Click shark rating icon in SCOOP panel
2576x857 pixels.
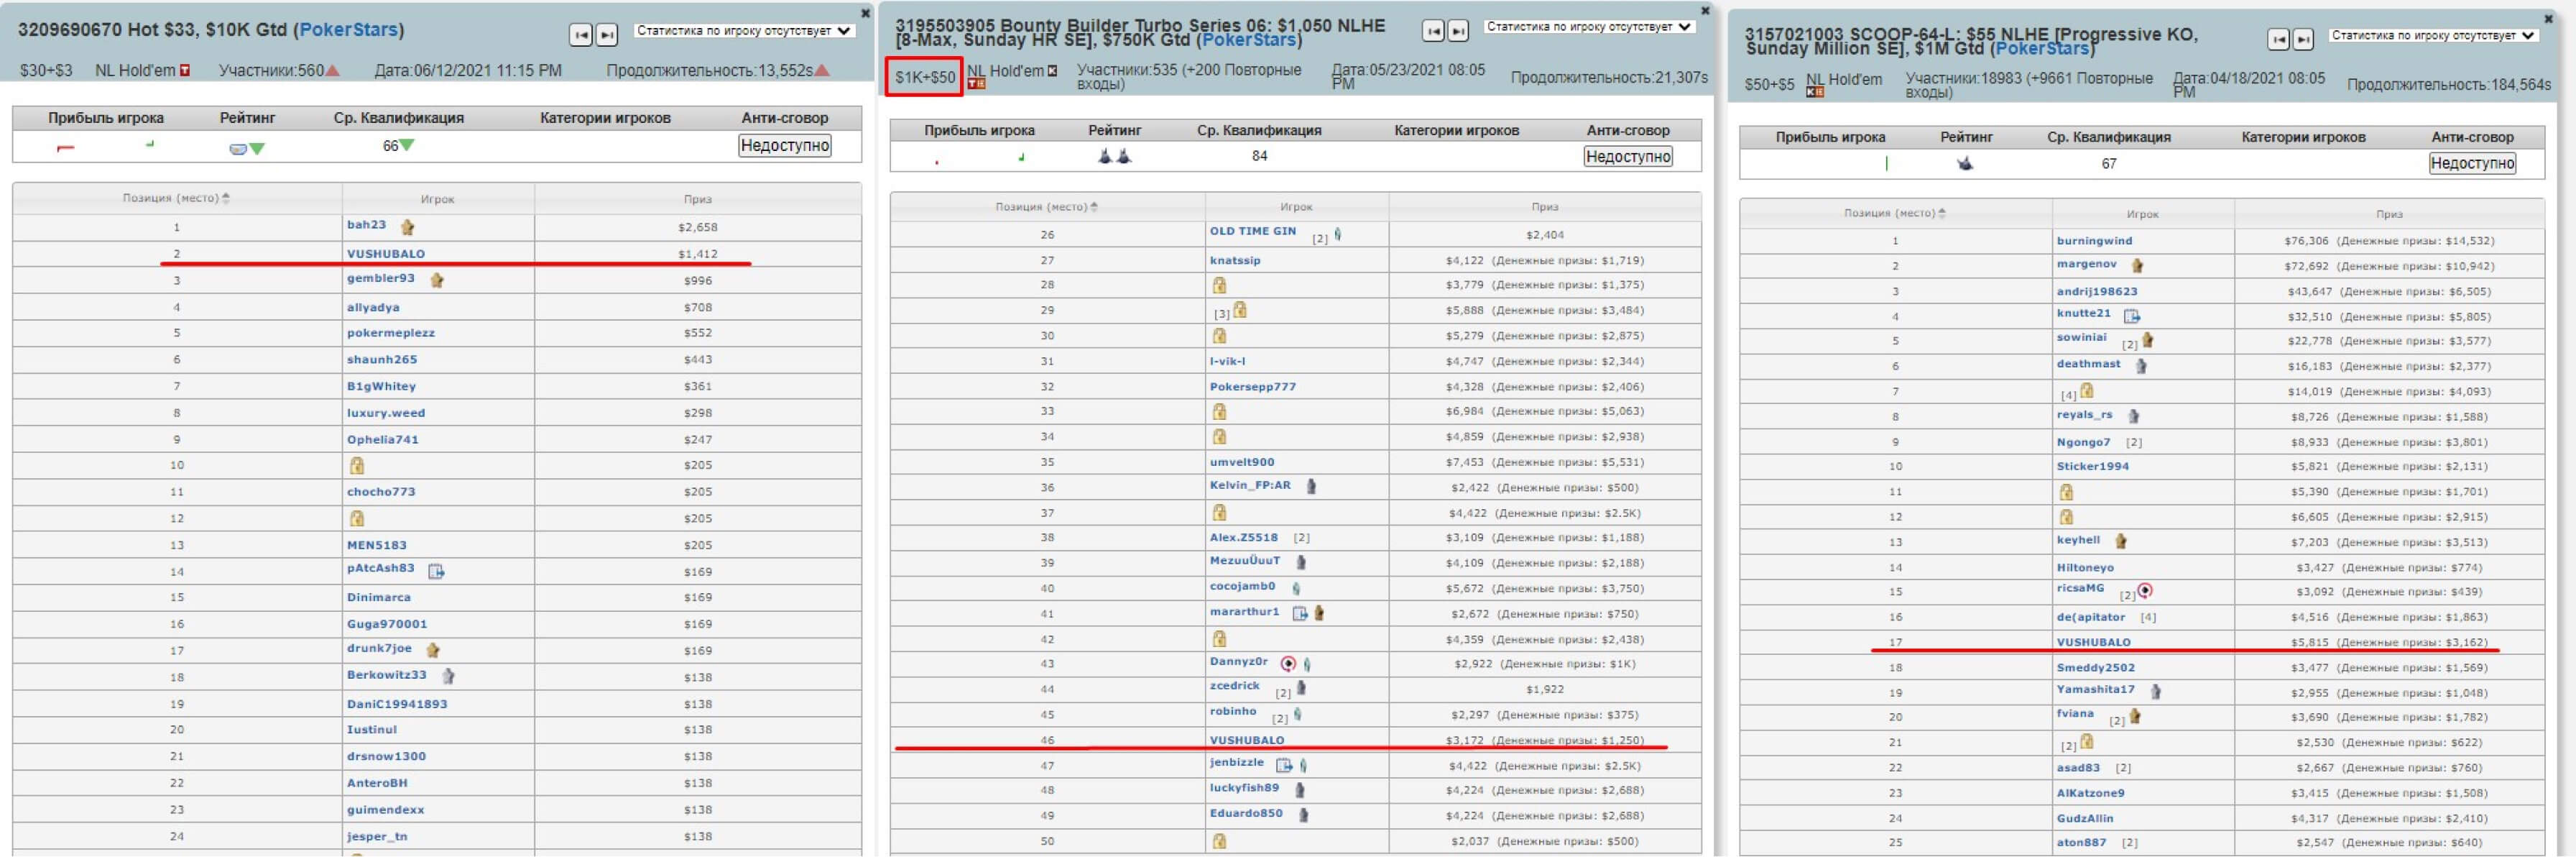(x=1965, y=163)
